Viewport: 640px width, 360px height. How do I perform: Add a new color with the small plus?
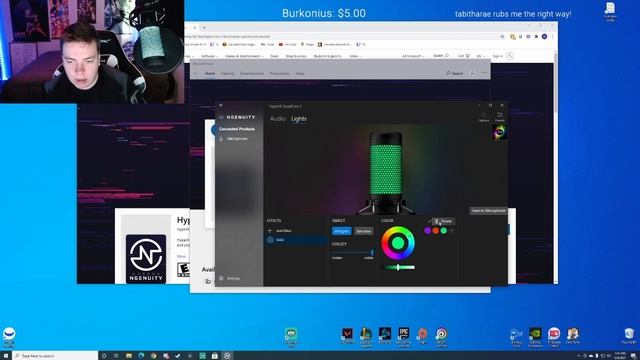pyautogui.click(x=451, y=231)
